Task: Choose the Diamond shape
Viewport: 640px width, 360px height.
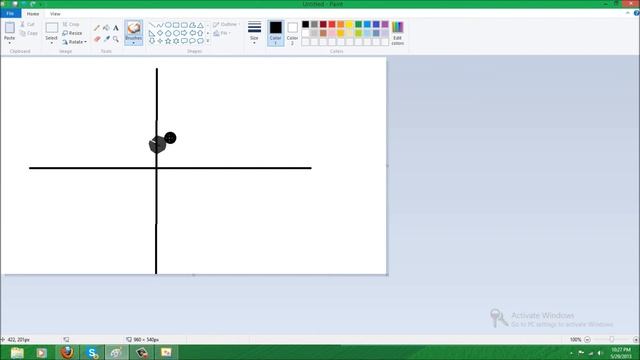Action: point(160,33)
